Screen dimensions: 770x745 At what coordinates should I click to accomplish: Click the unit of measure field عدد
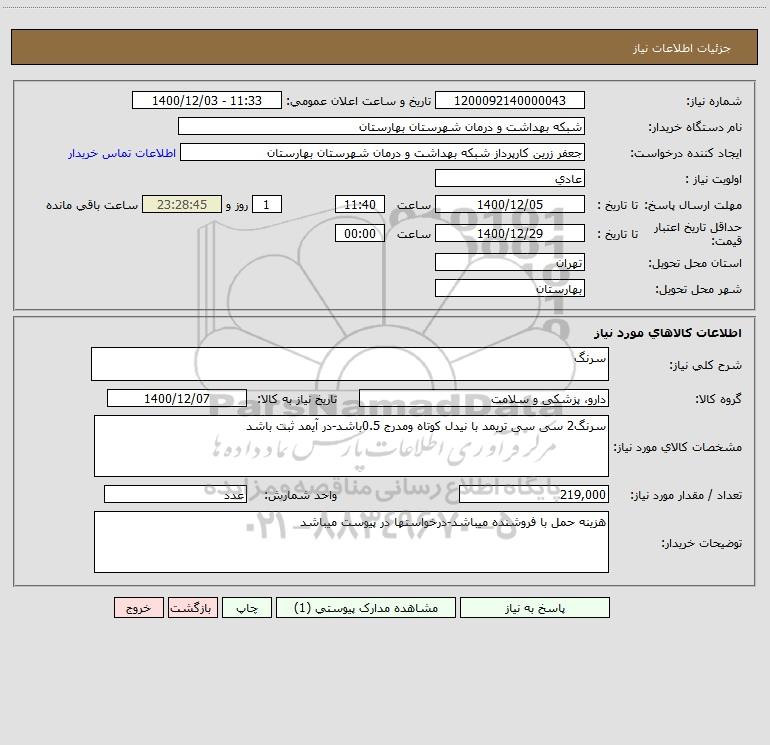[175, 494]
